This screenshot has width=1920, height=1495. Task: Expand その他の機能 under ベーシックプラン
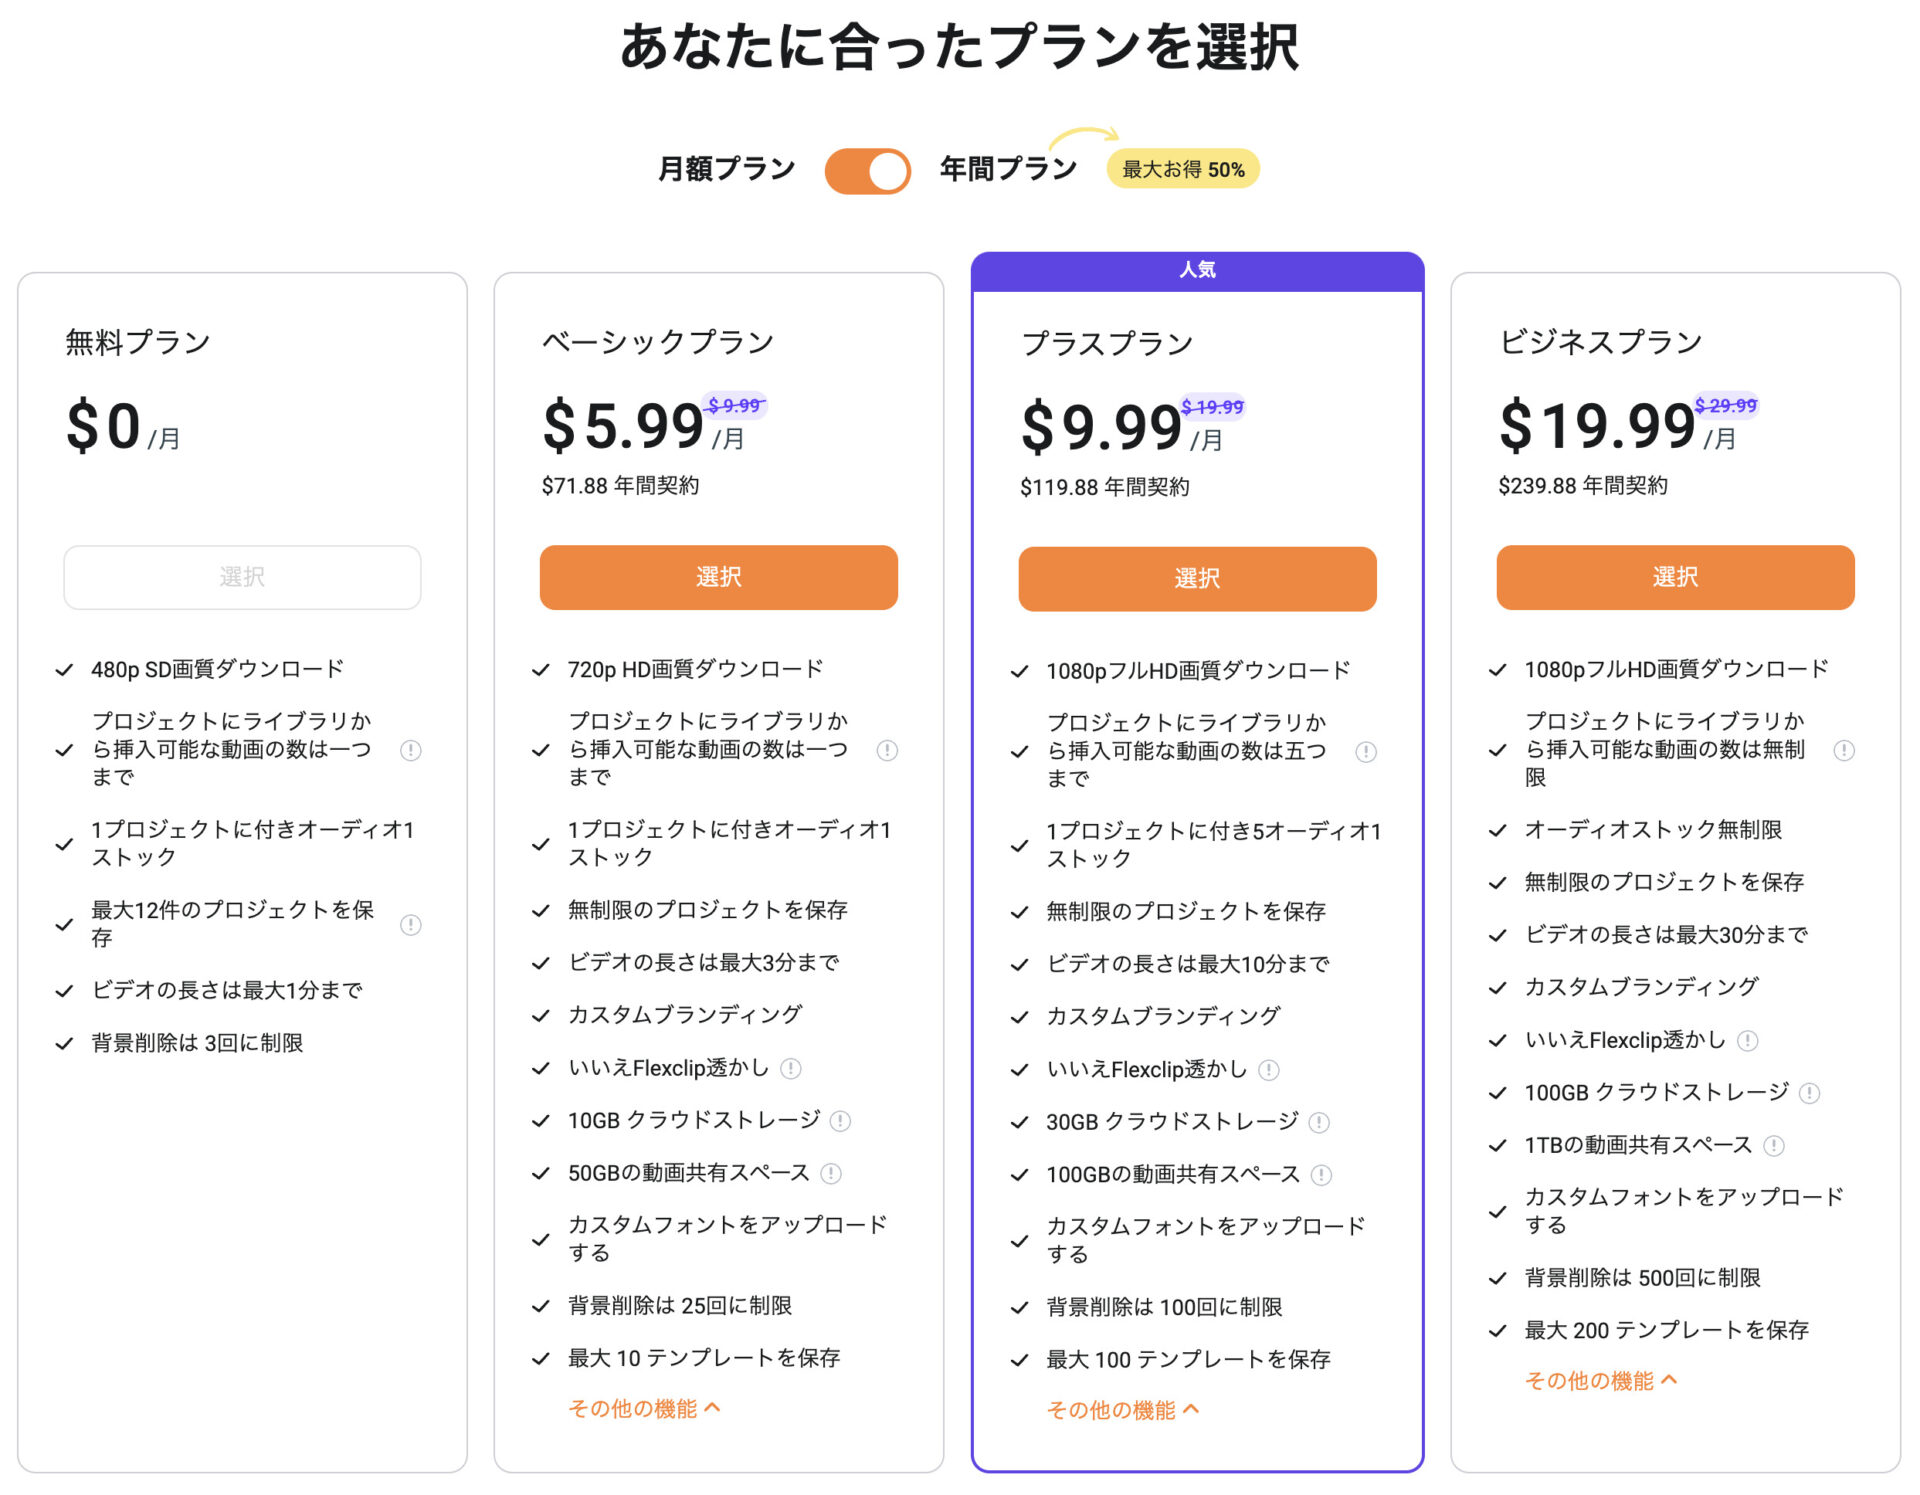(643, 1407)
